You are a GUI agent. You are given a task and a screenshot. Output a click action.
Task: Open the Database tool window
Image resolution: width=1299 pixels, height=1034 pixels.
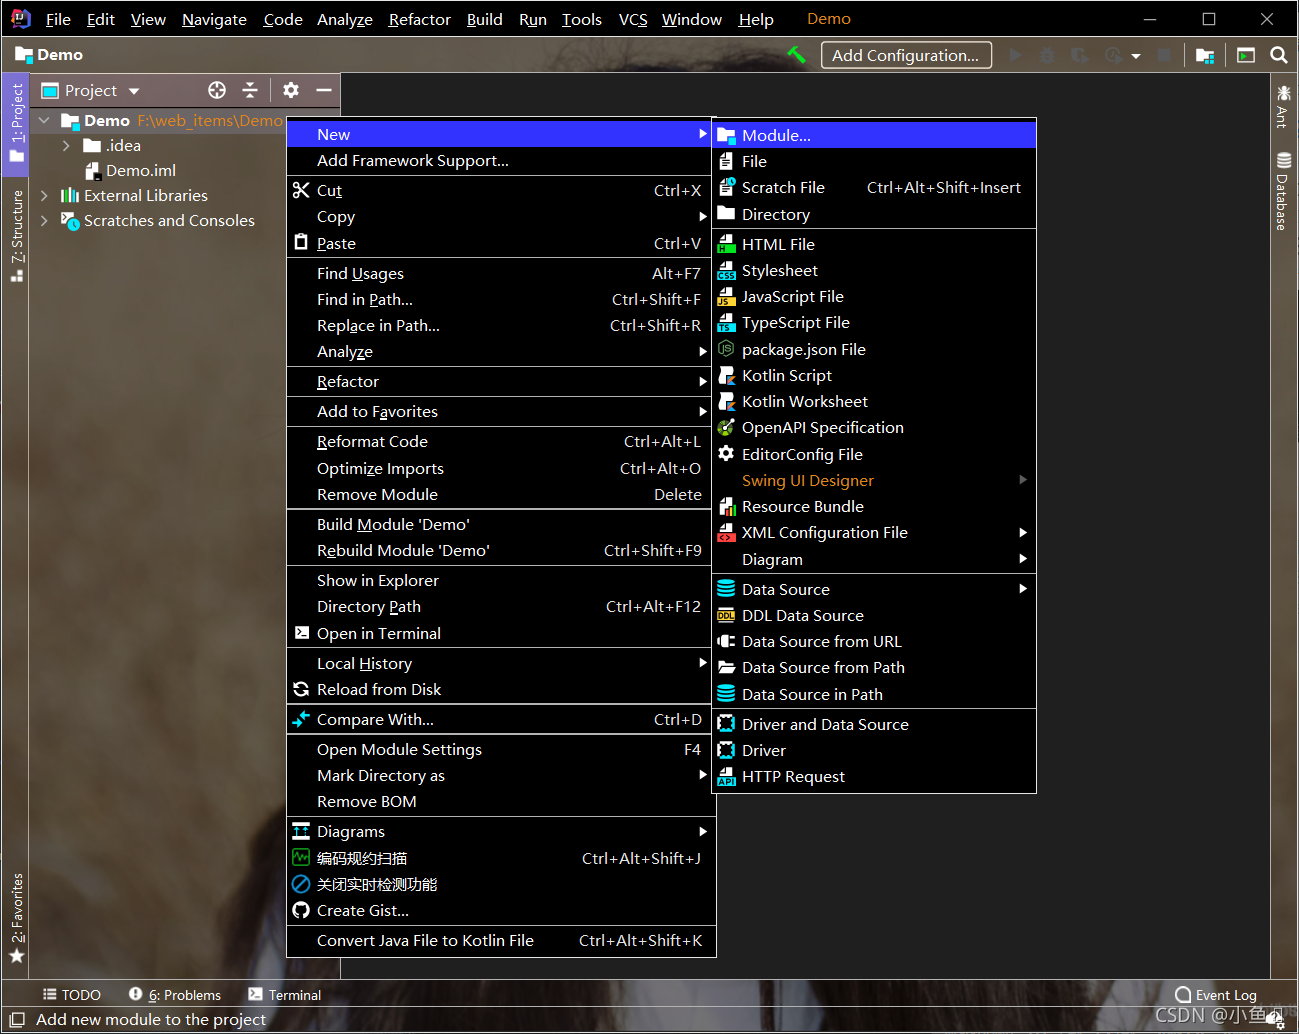(x=1283, y=191)
